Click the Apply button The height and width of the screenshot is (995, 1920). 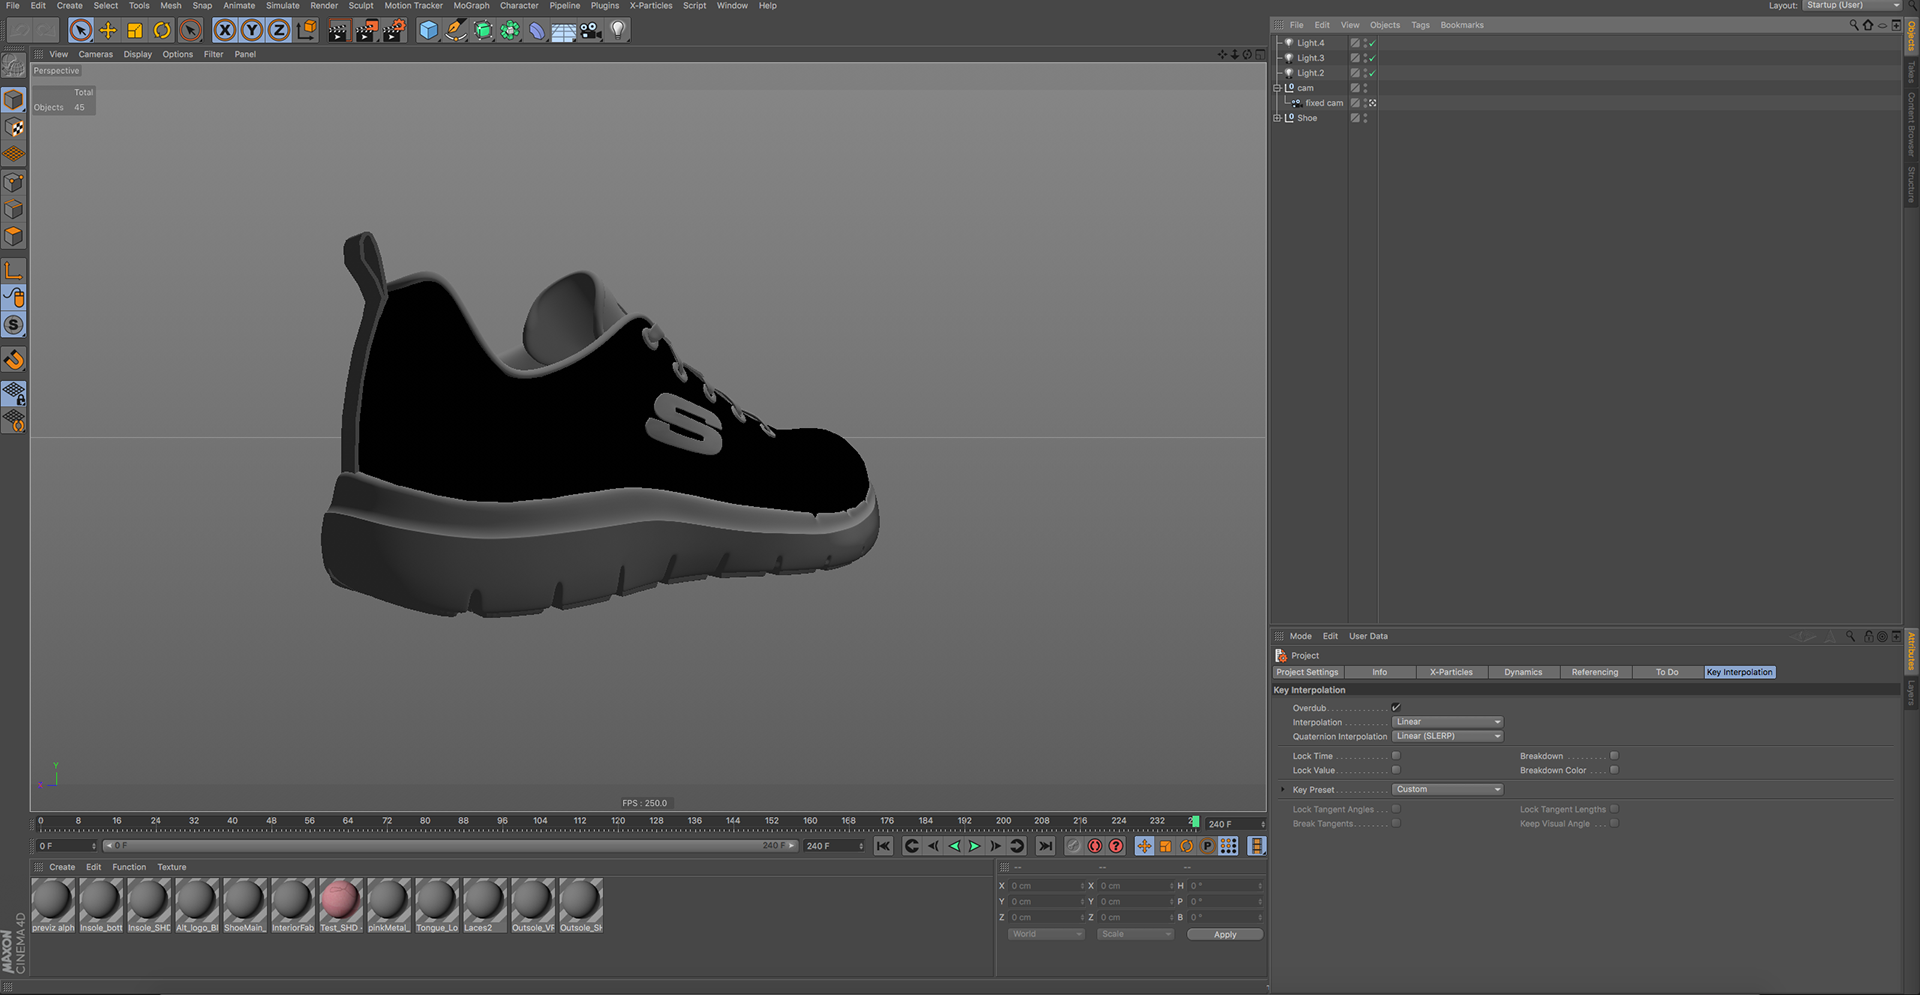click(x=1225, y=934)
